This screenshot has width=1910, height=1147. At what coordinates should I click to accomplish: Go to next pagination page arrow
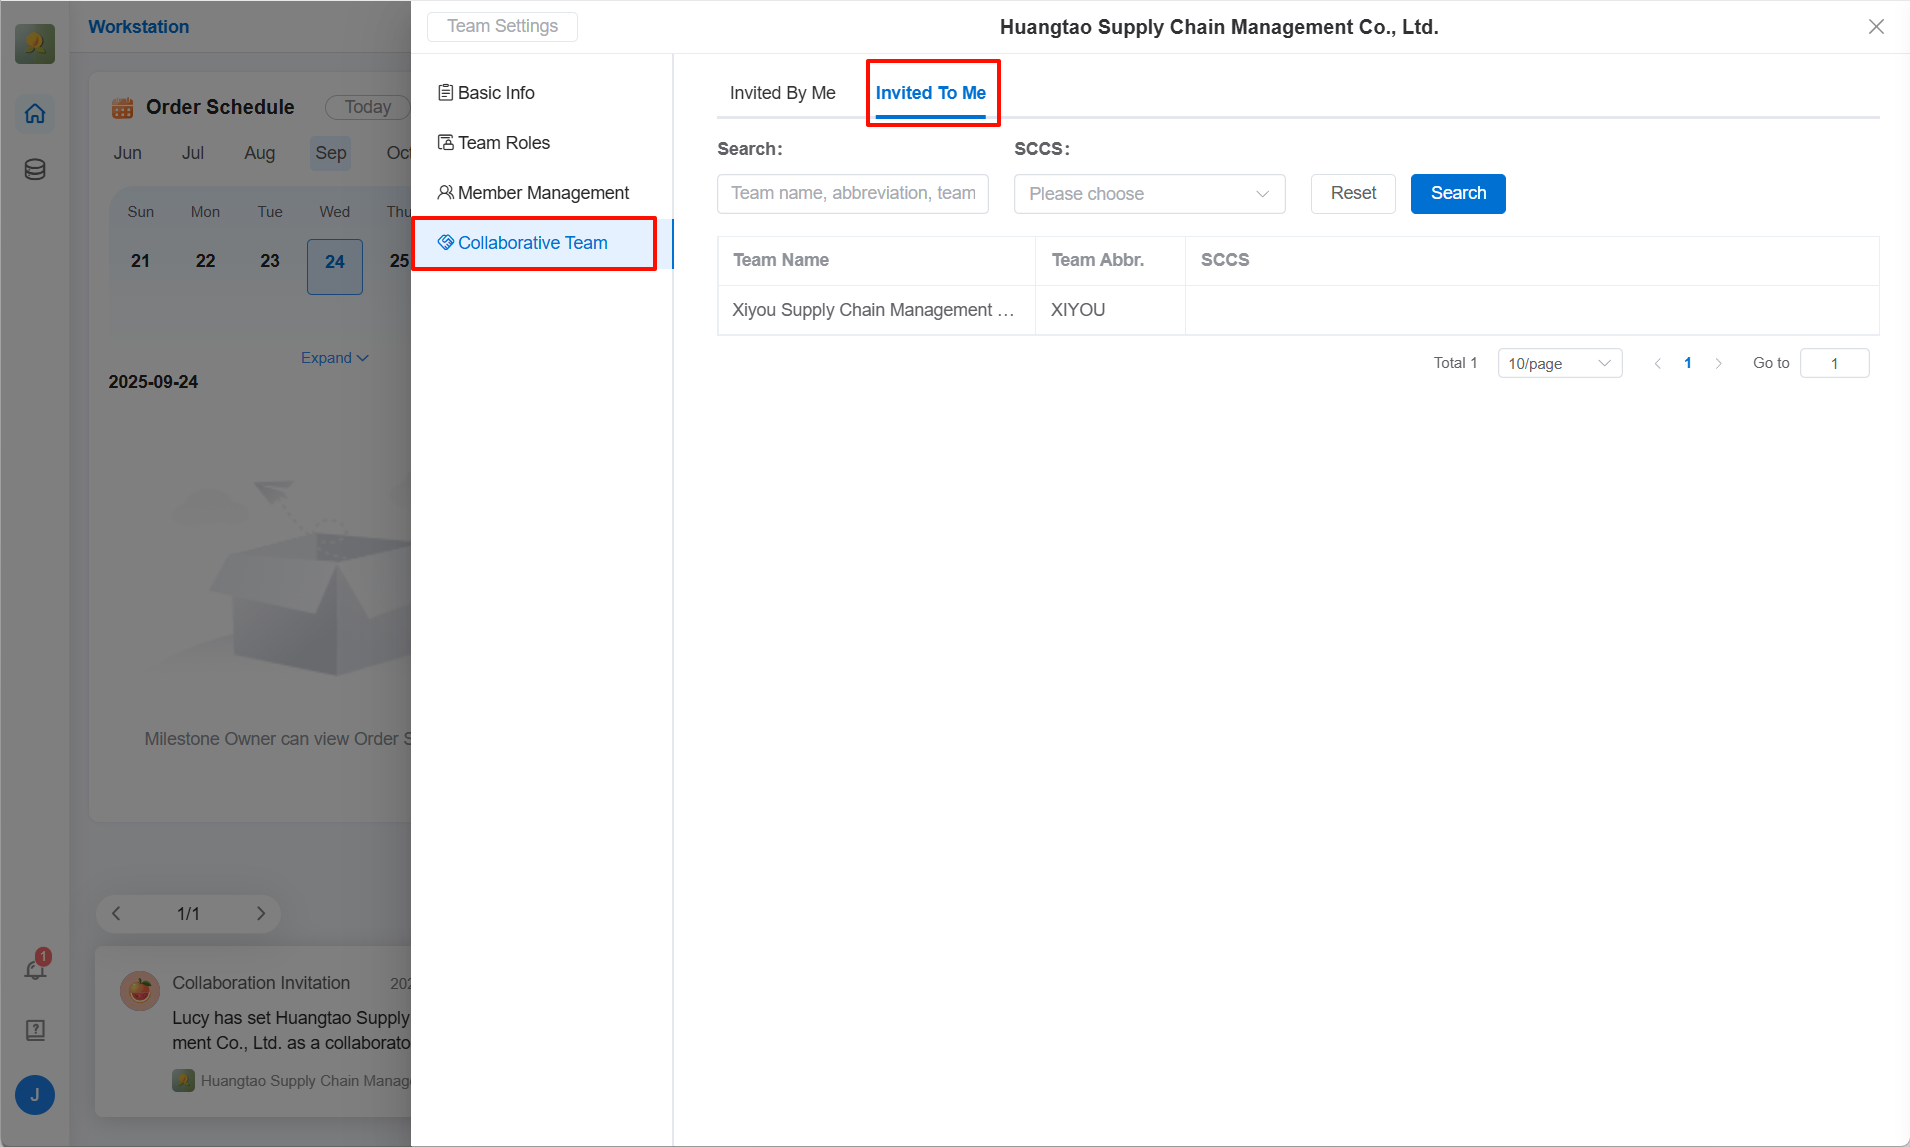click(1718, 363)
